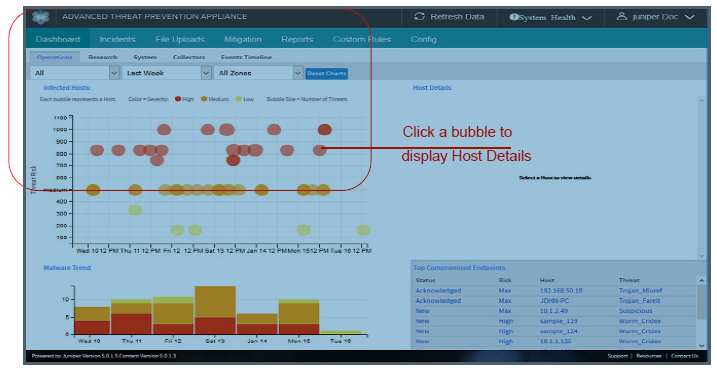Open the 'Last Week' time range dropdown
This screenshot has height=370, width=717.
click(166, 73)
